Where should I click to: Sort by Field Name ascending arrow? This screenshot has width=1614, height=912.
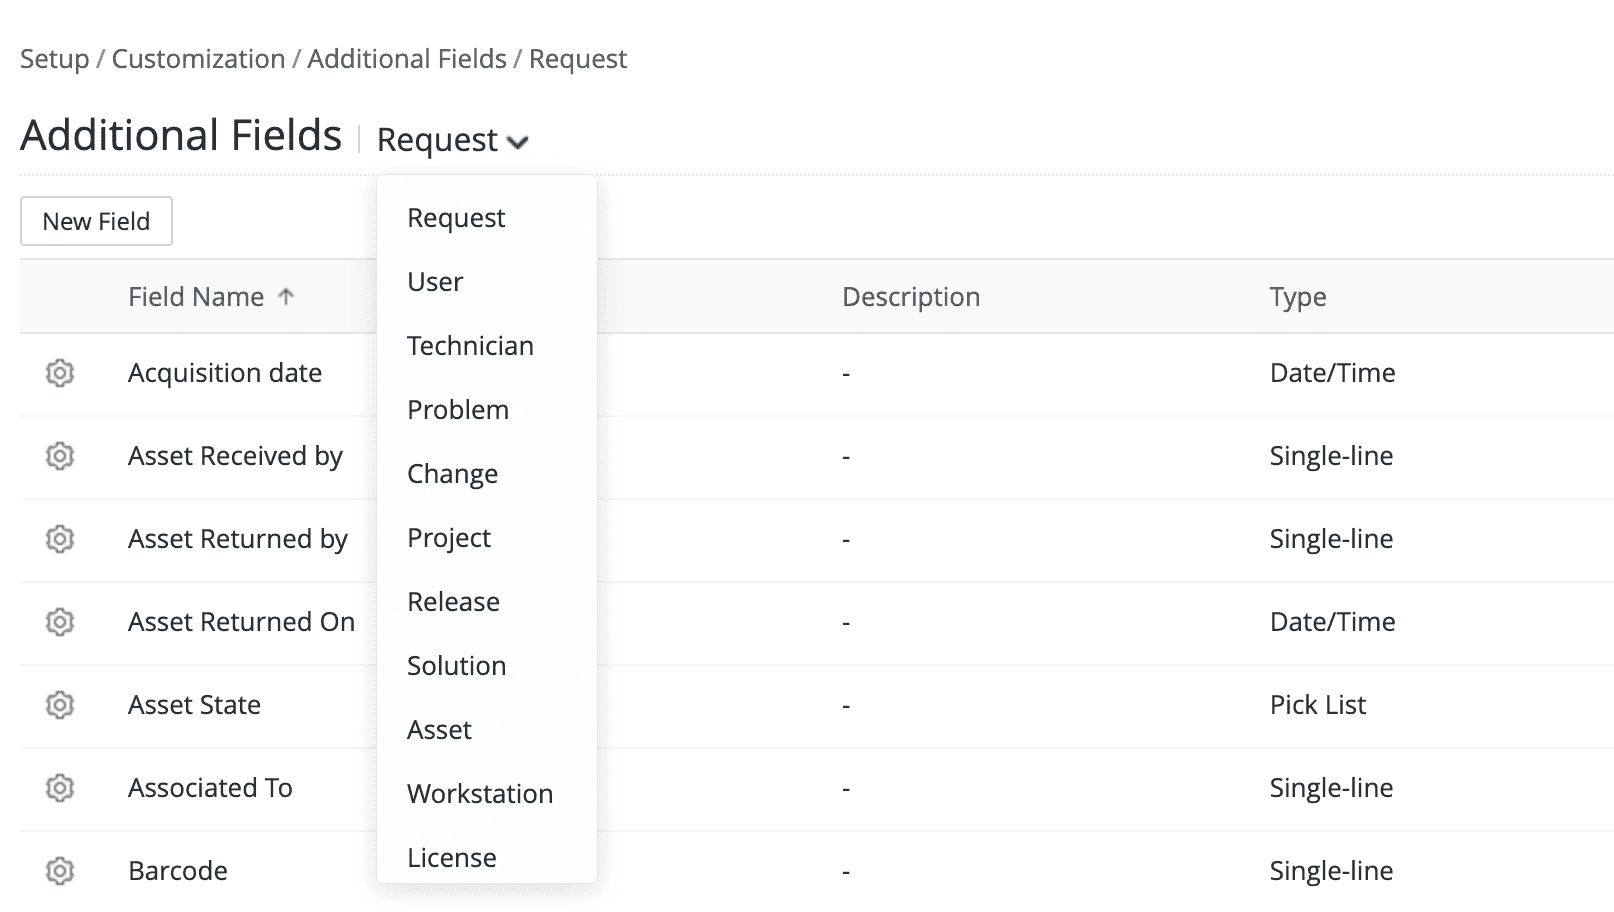(286, 296)
